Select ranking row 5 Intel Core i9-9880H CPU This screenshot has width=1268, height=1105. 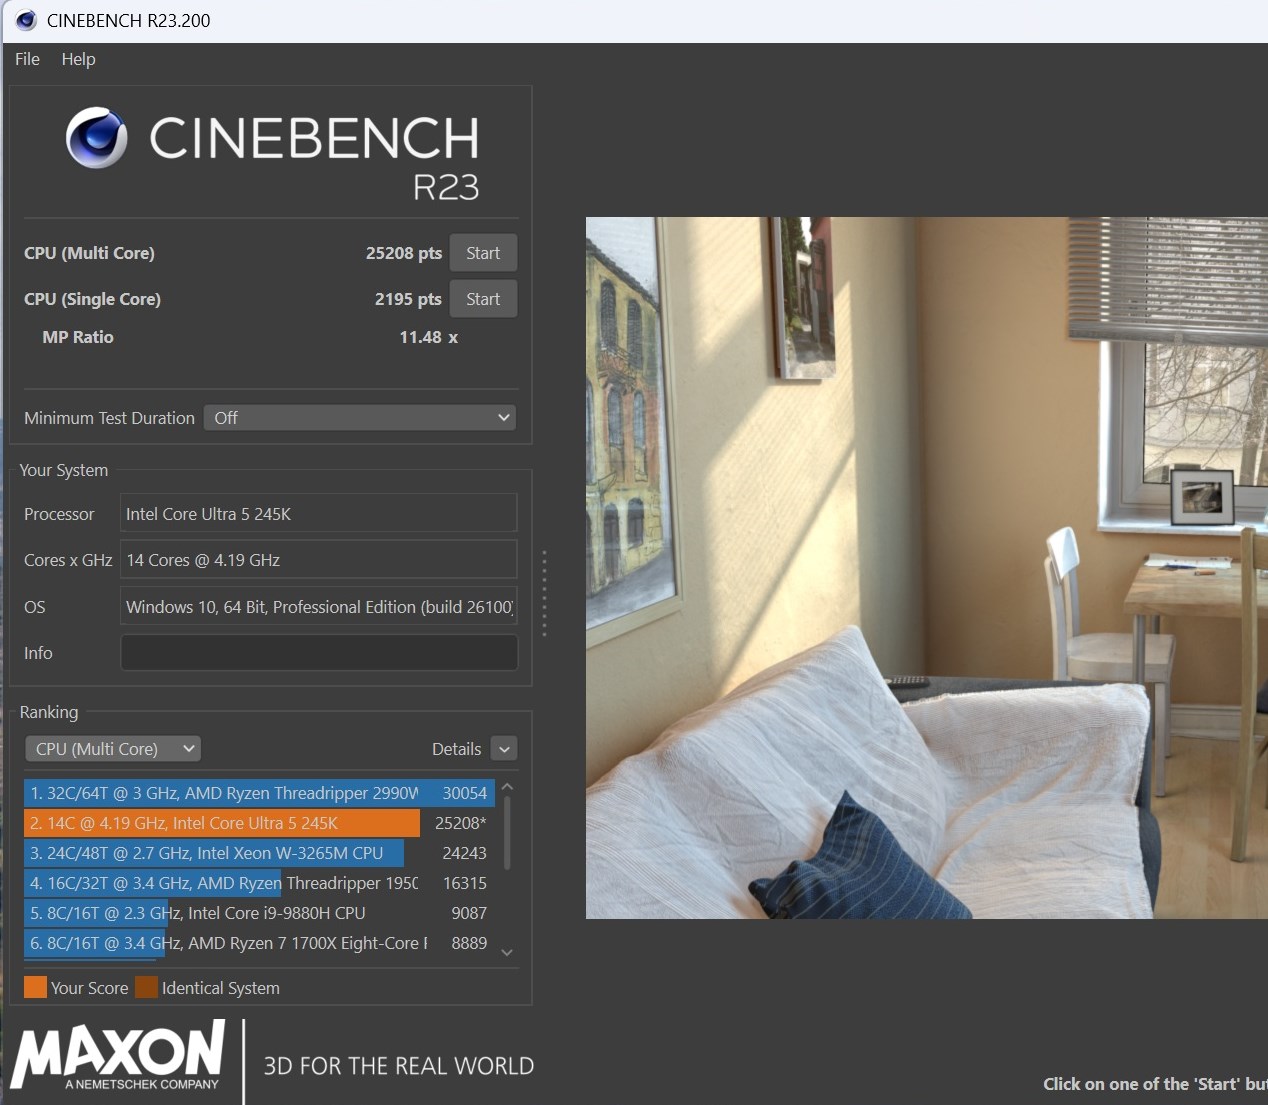coord(259,913)
